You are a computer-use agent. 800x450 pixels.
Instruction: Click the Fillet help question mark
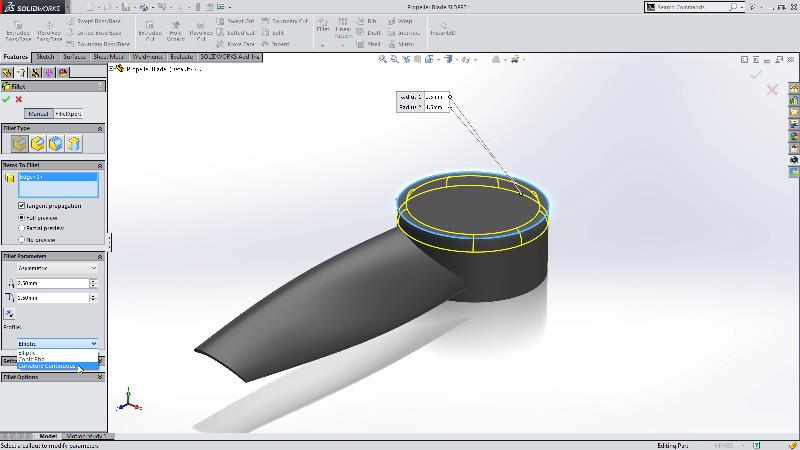coord(100,87)
